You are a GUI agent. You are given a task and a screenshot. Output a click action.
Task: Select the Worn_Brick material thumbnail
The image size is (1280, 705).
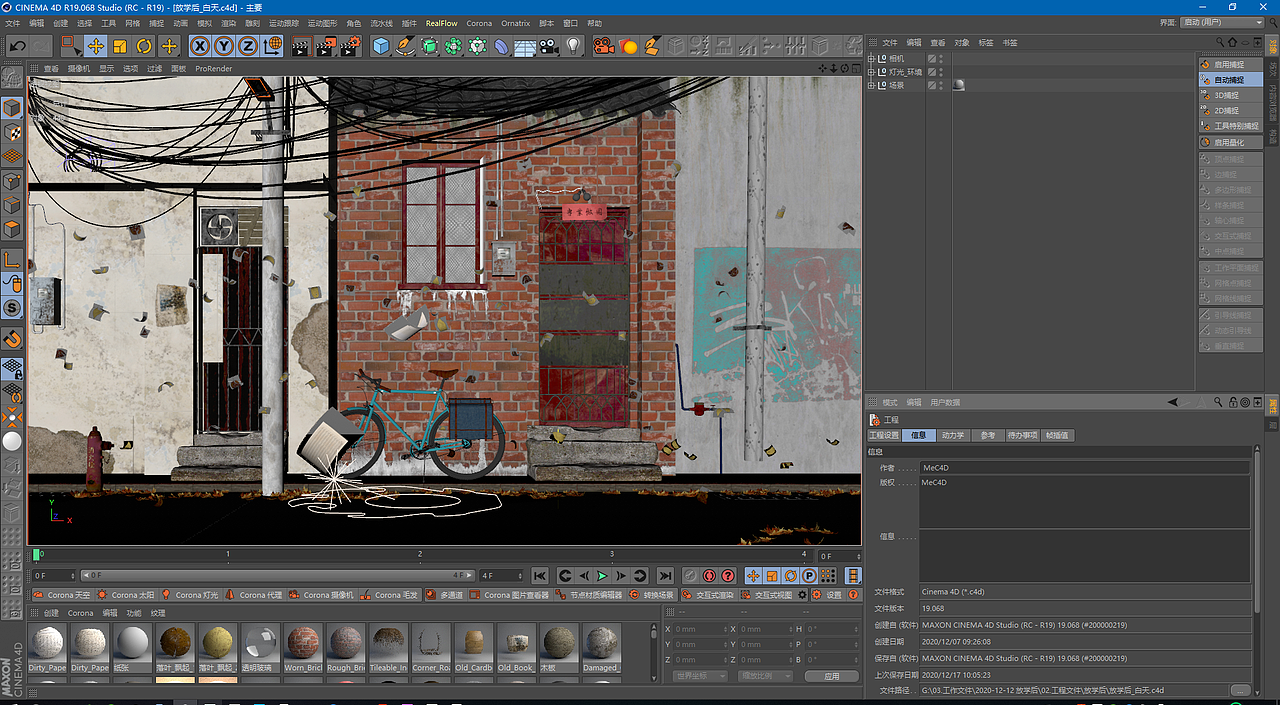pyautogui.click(x=303, y=648)
